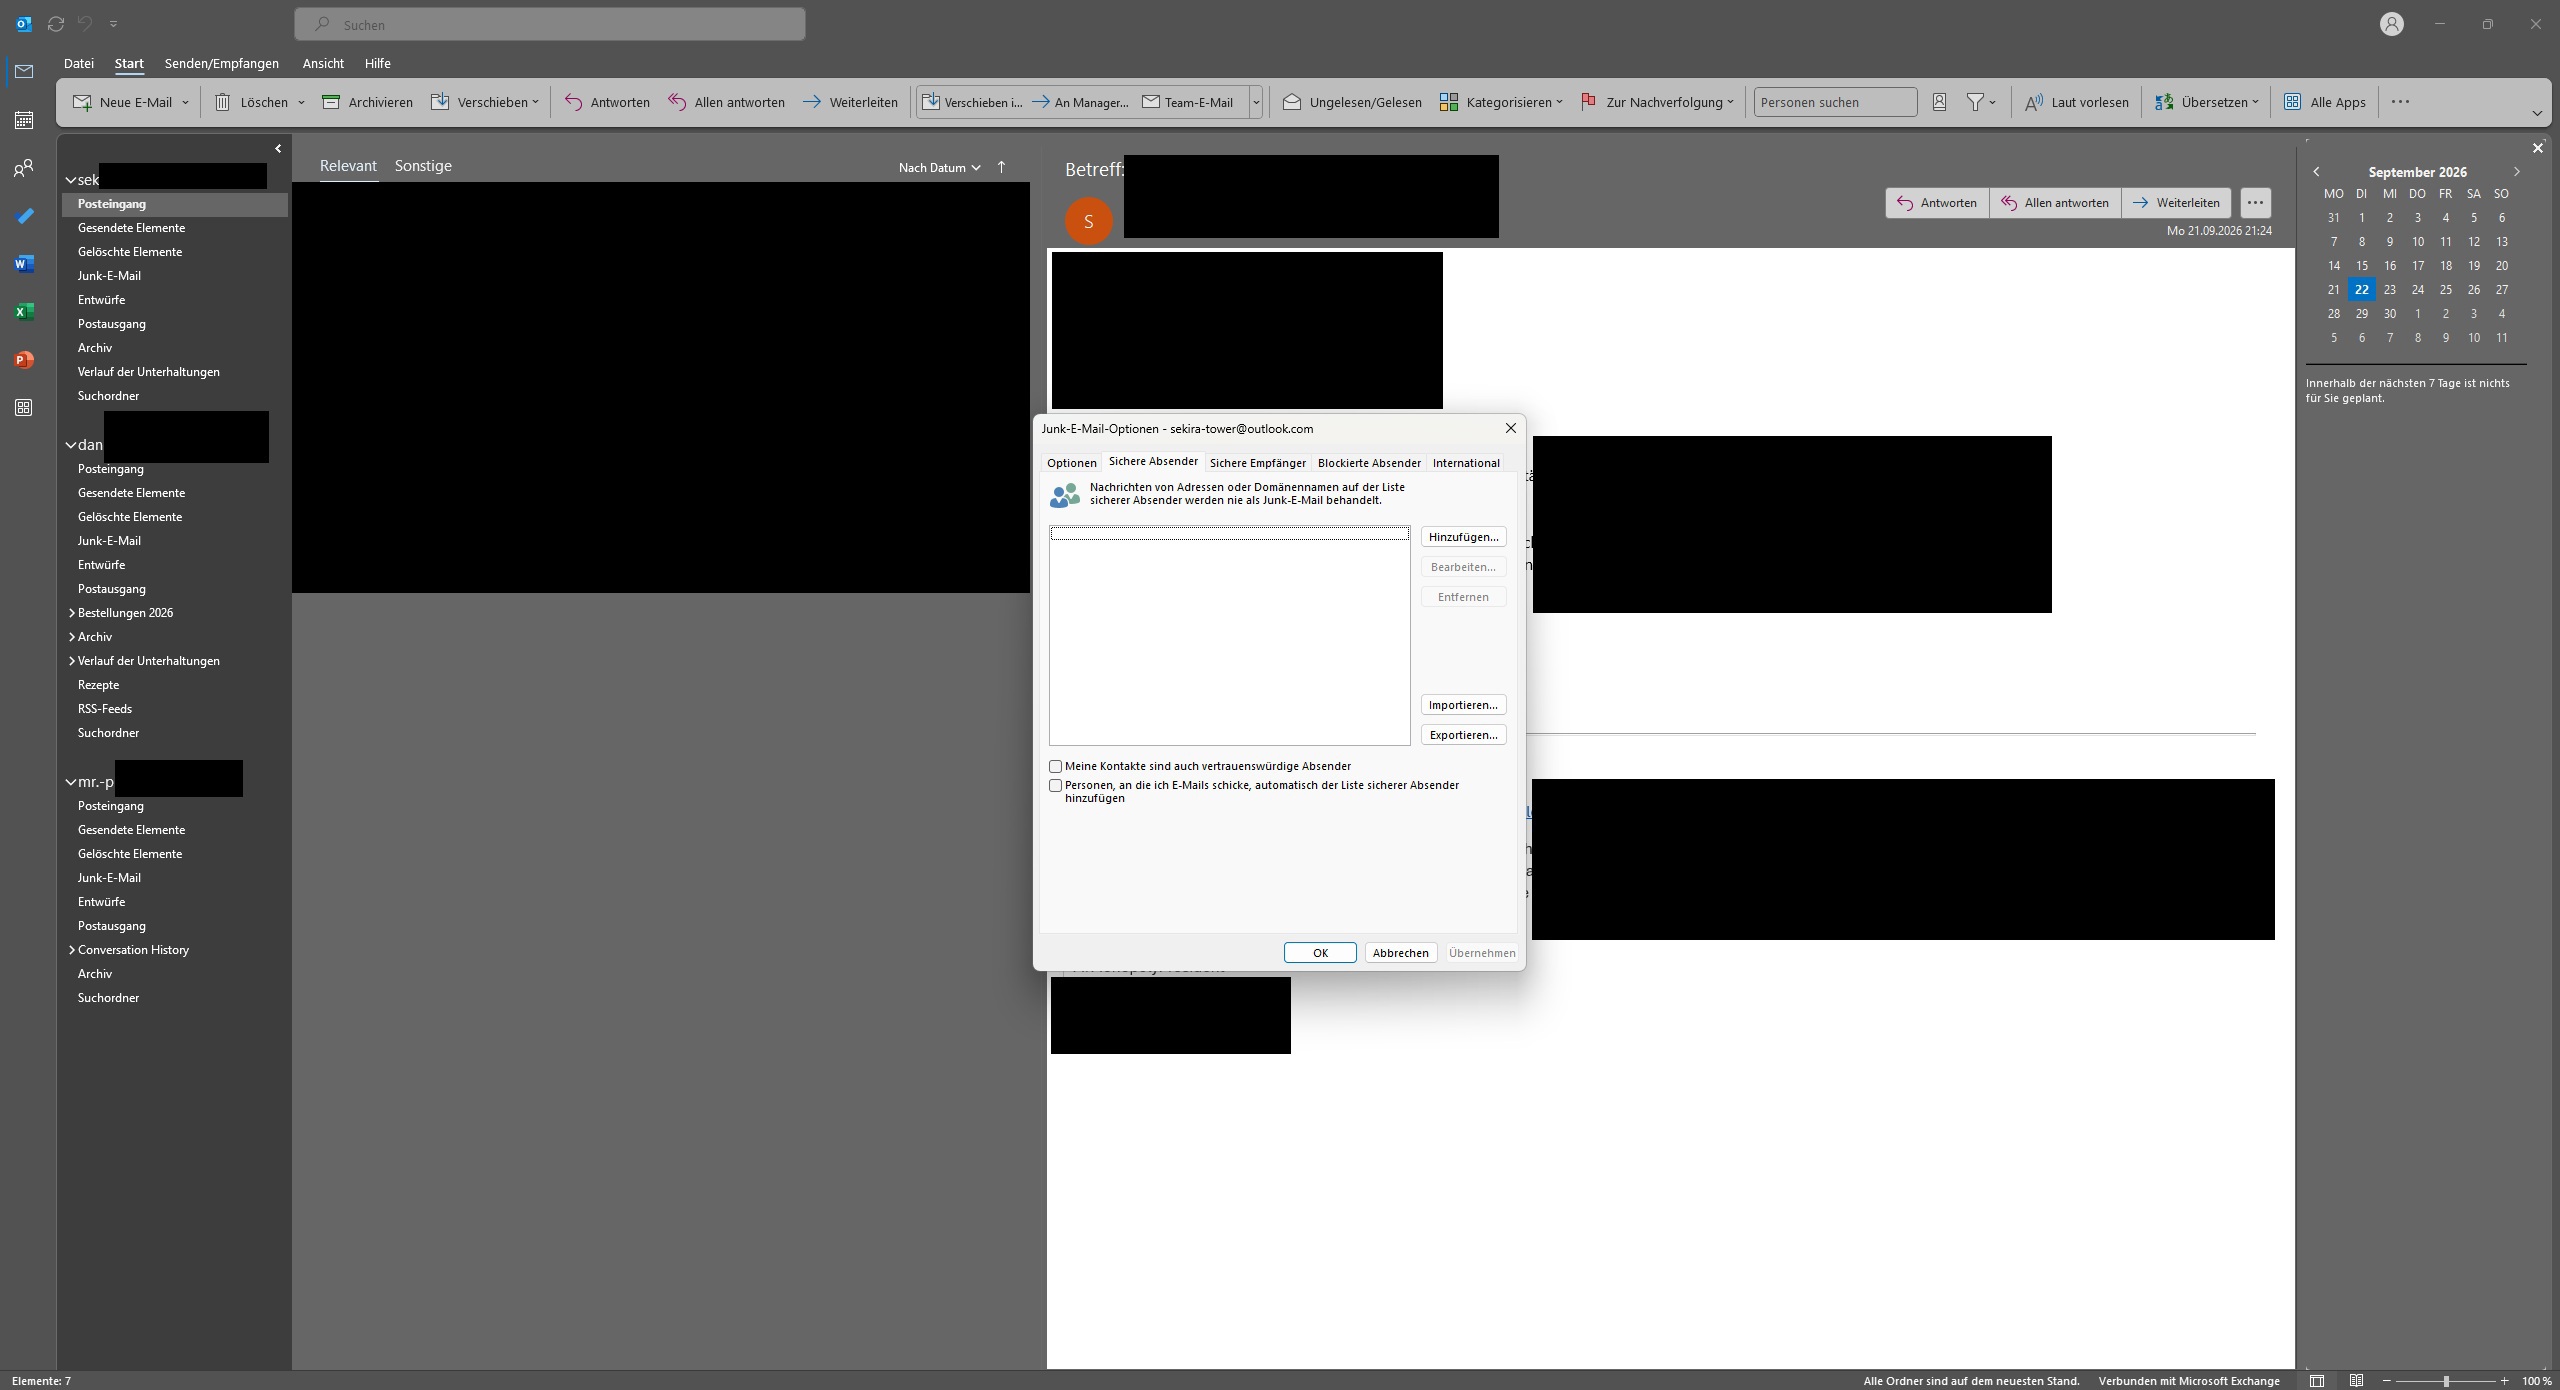Open the filter email dropdown
The height and width of the screenshot is (1390, 2560).
pyautogui.click(x=1981, y=102)
